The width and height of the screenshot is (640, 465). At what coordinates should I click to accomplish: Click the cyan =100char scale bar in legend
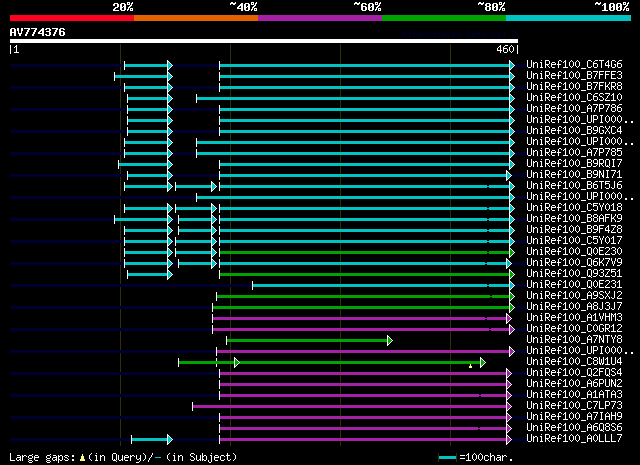tap(447, 457)
